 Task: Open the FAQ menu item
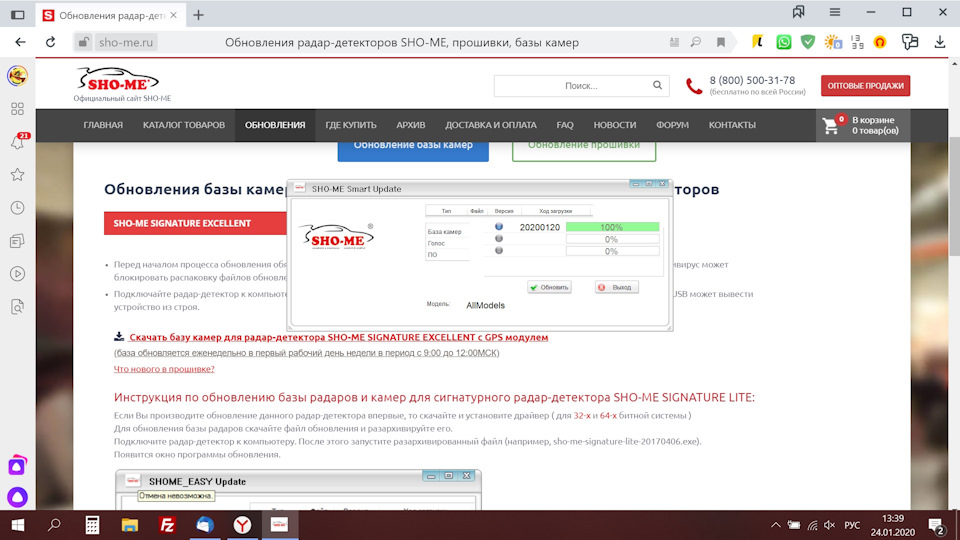pos(564,125)
